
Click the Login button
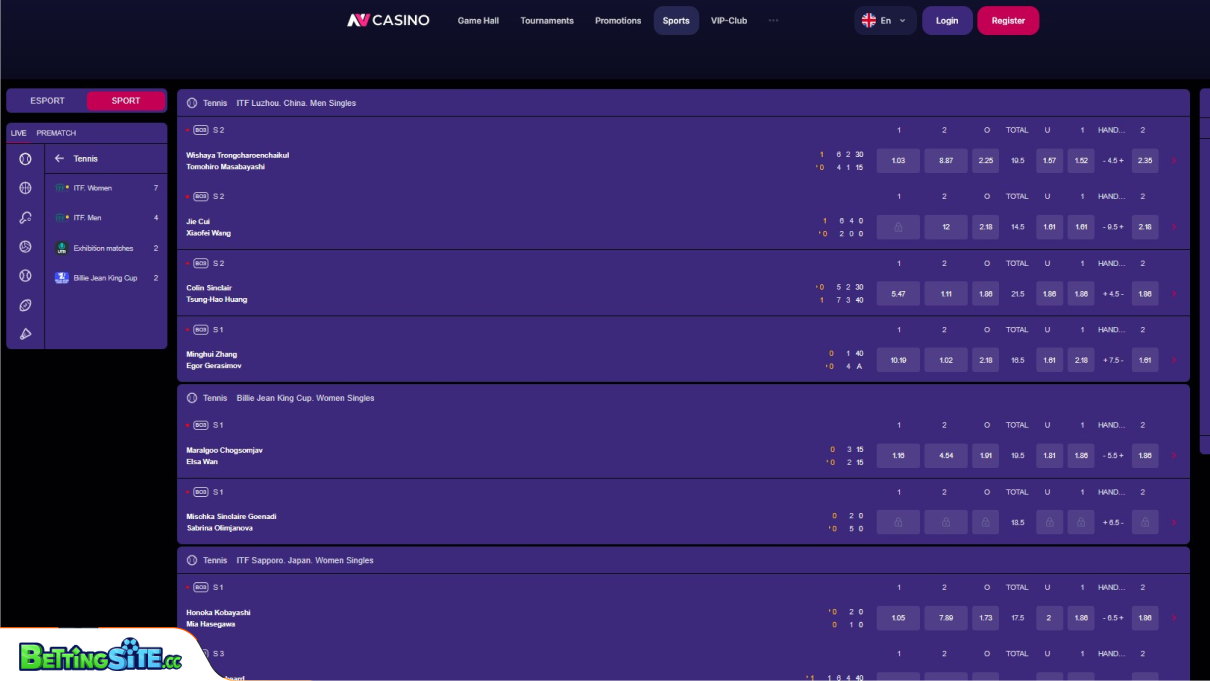click(x=946, y=21)
